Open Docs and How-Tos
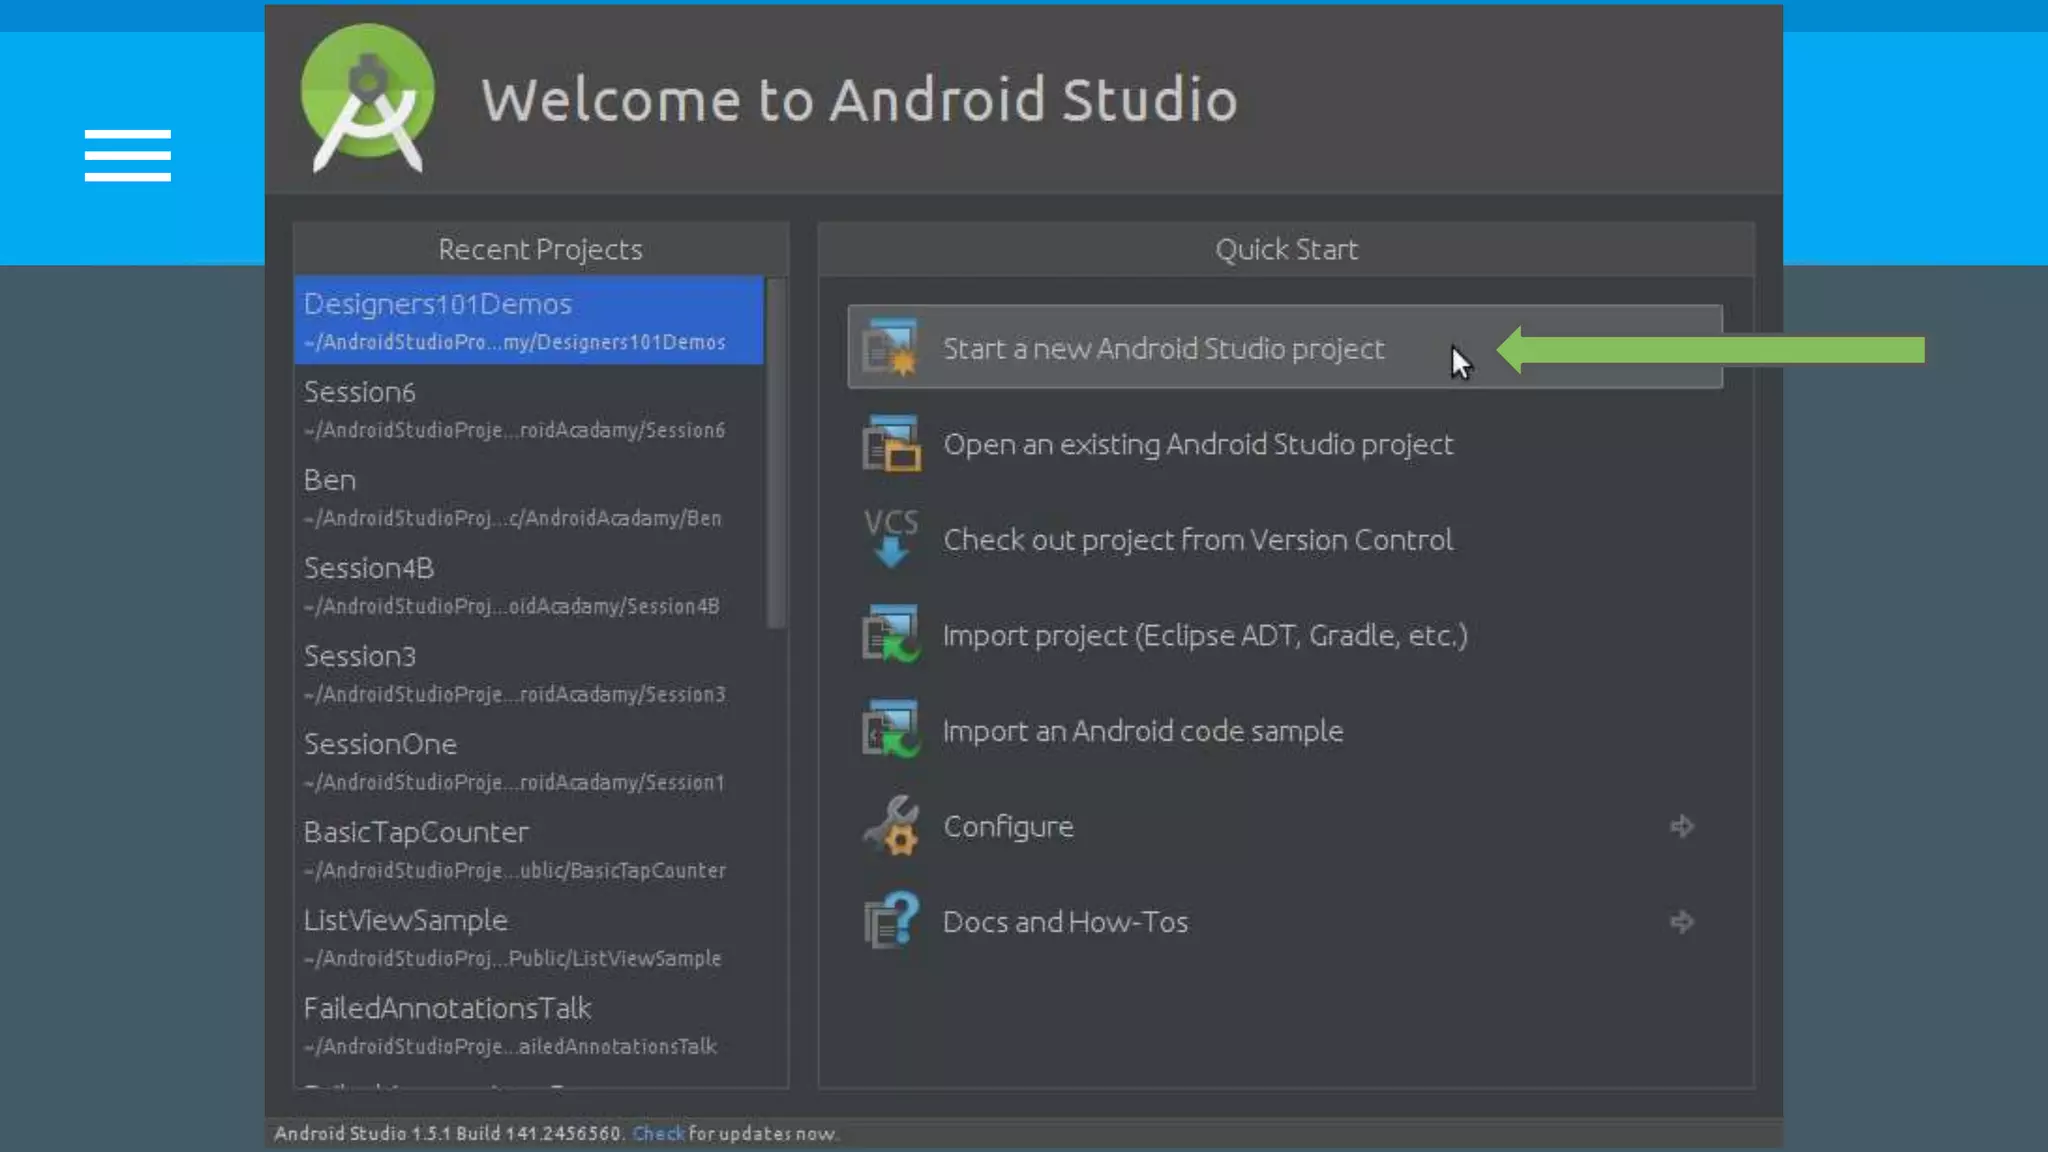Image resolution: width=2048 pixels, height=1152 pixels. 1285,921
